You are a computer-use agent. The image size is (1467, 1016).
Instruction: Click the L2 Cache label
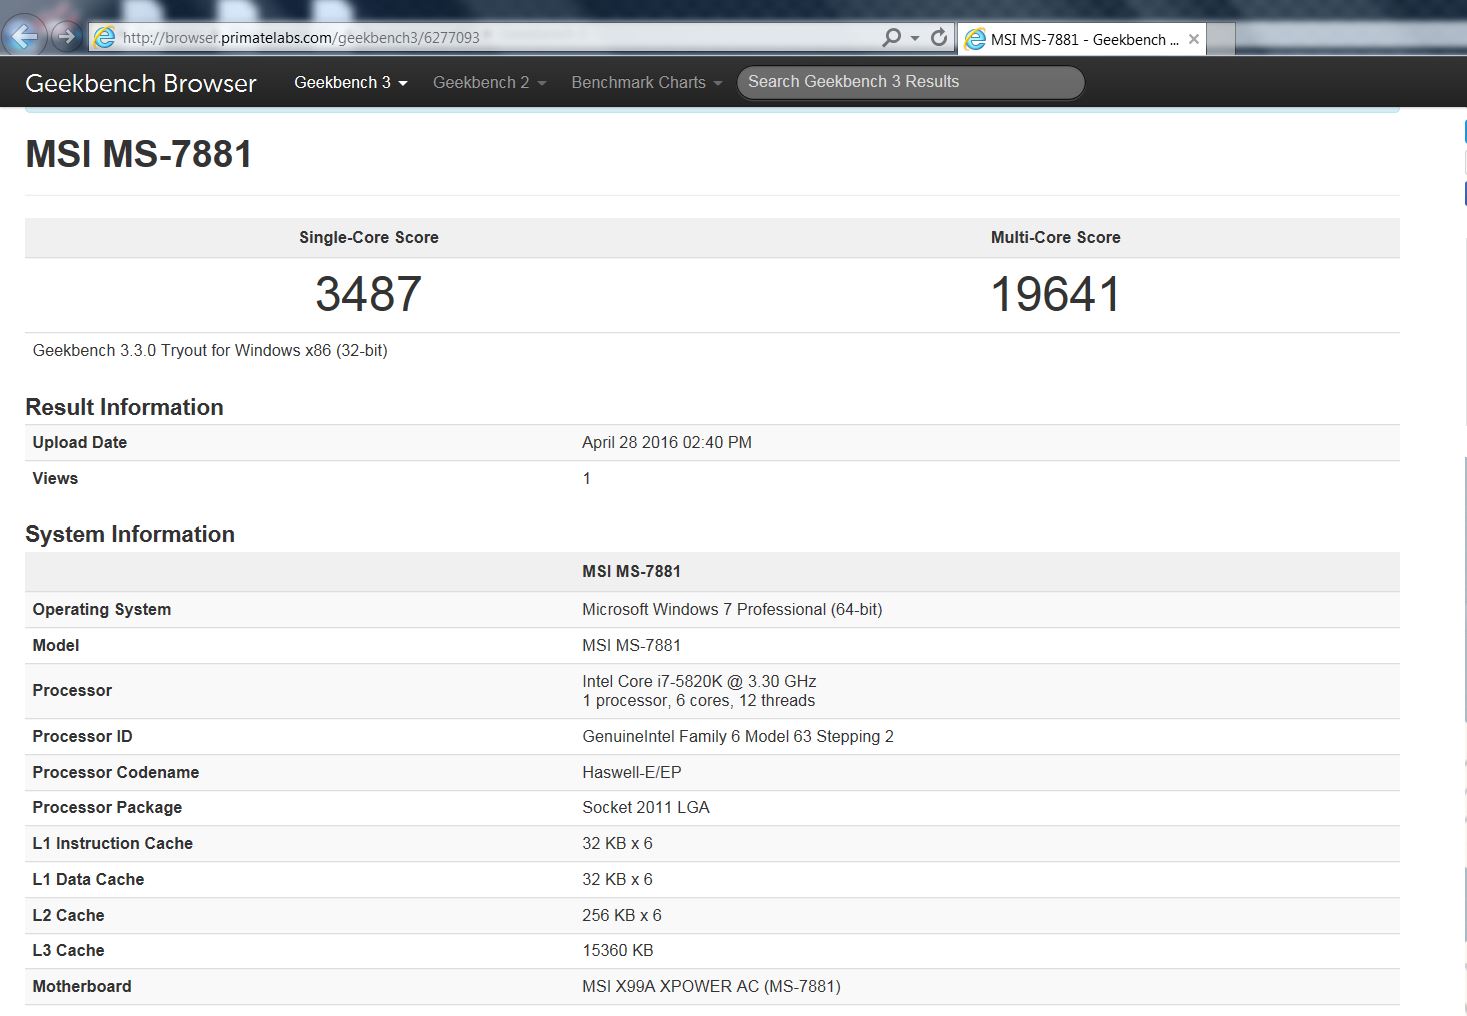tap(68, 915)
